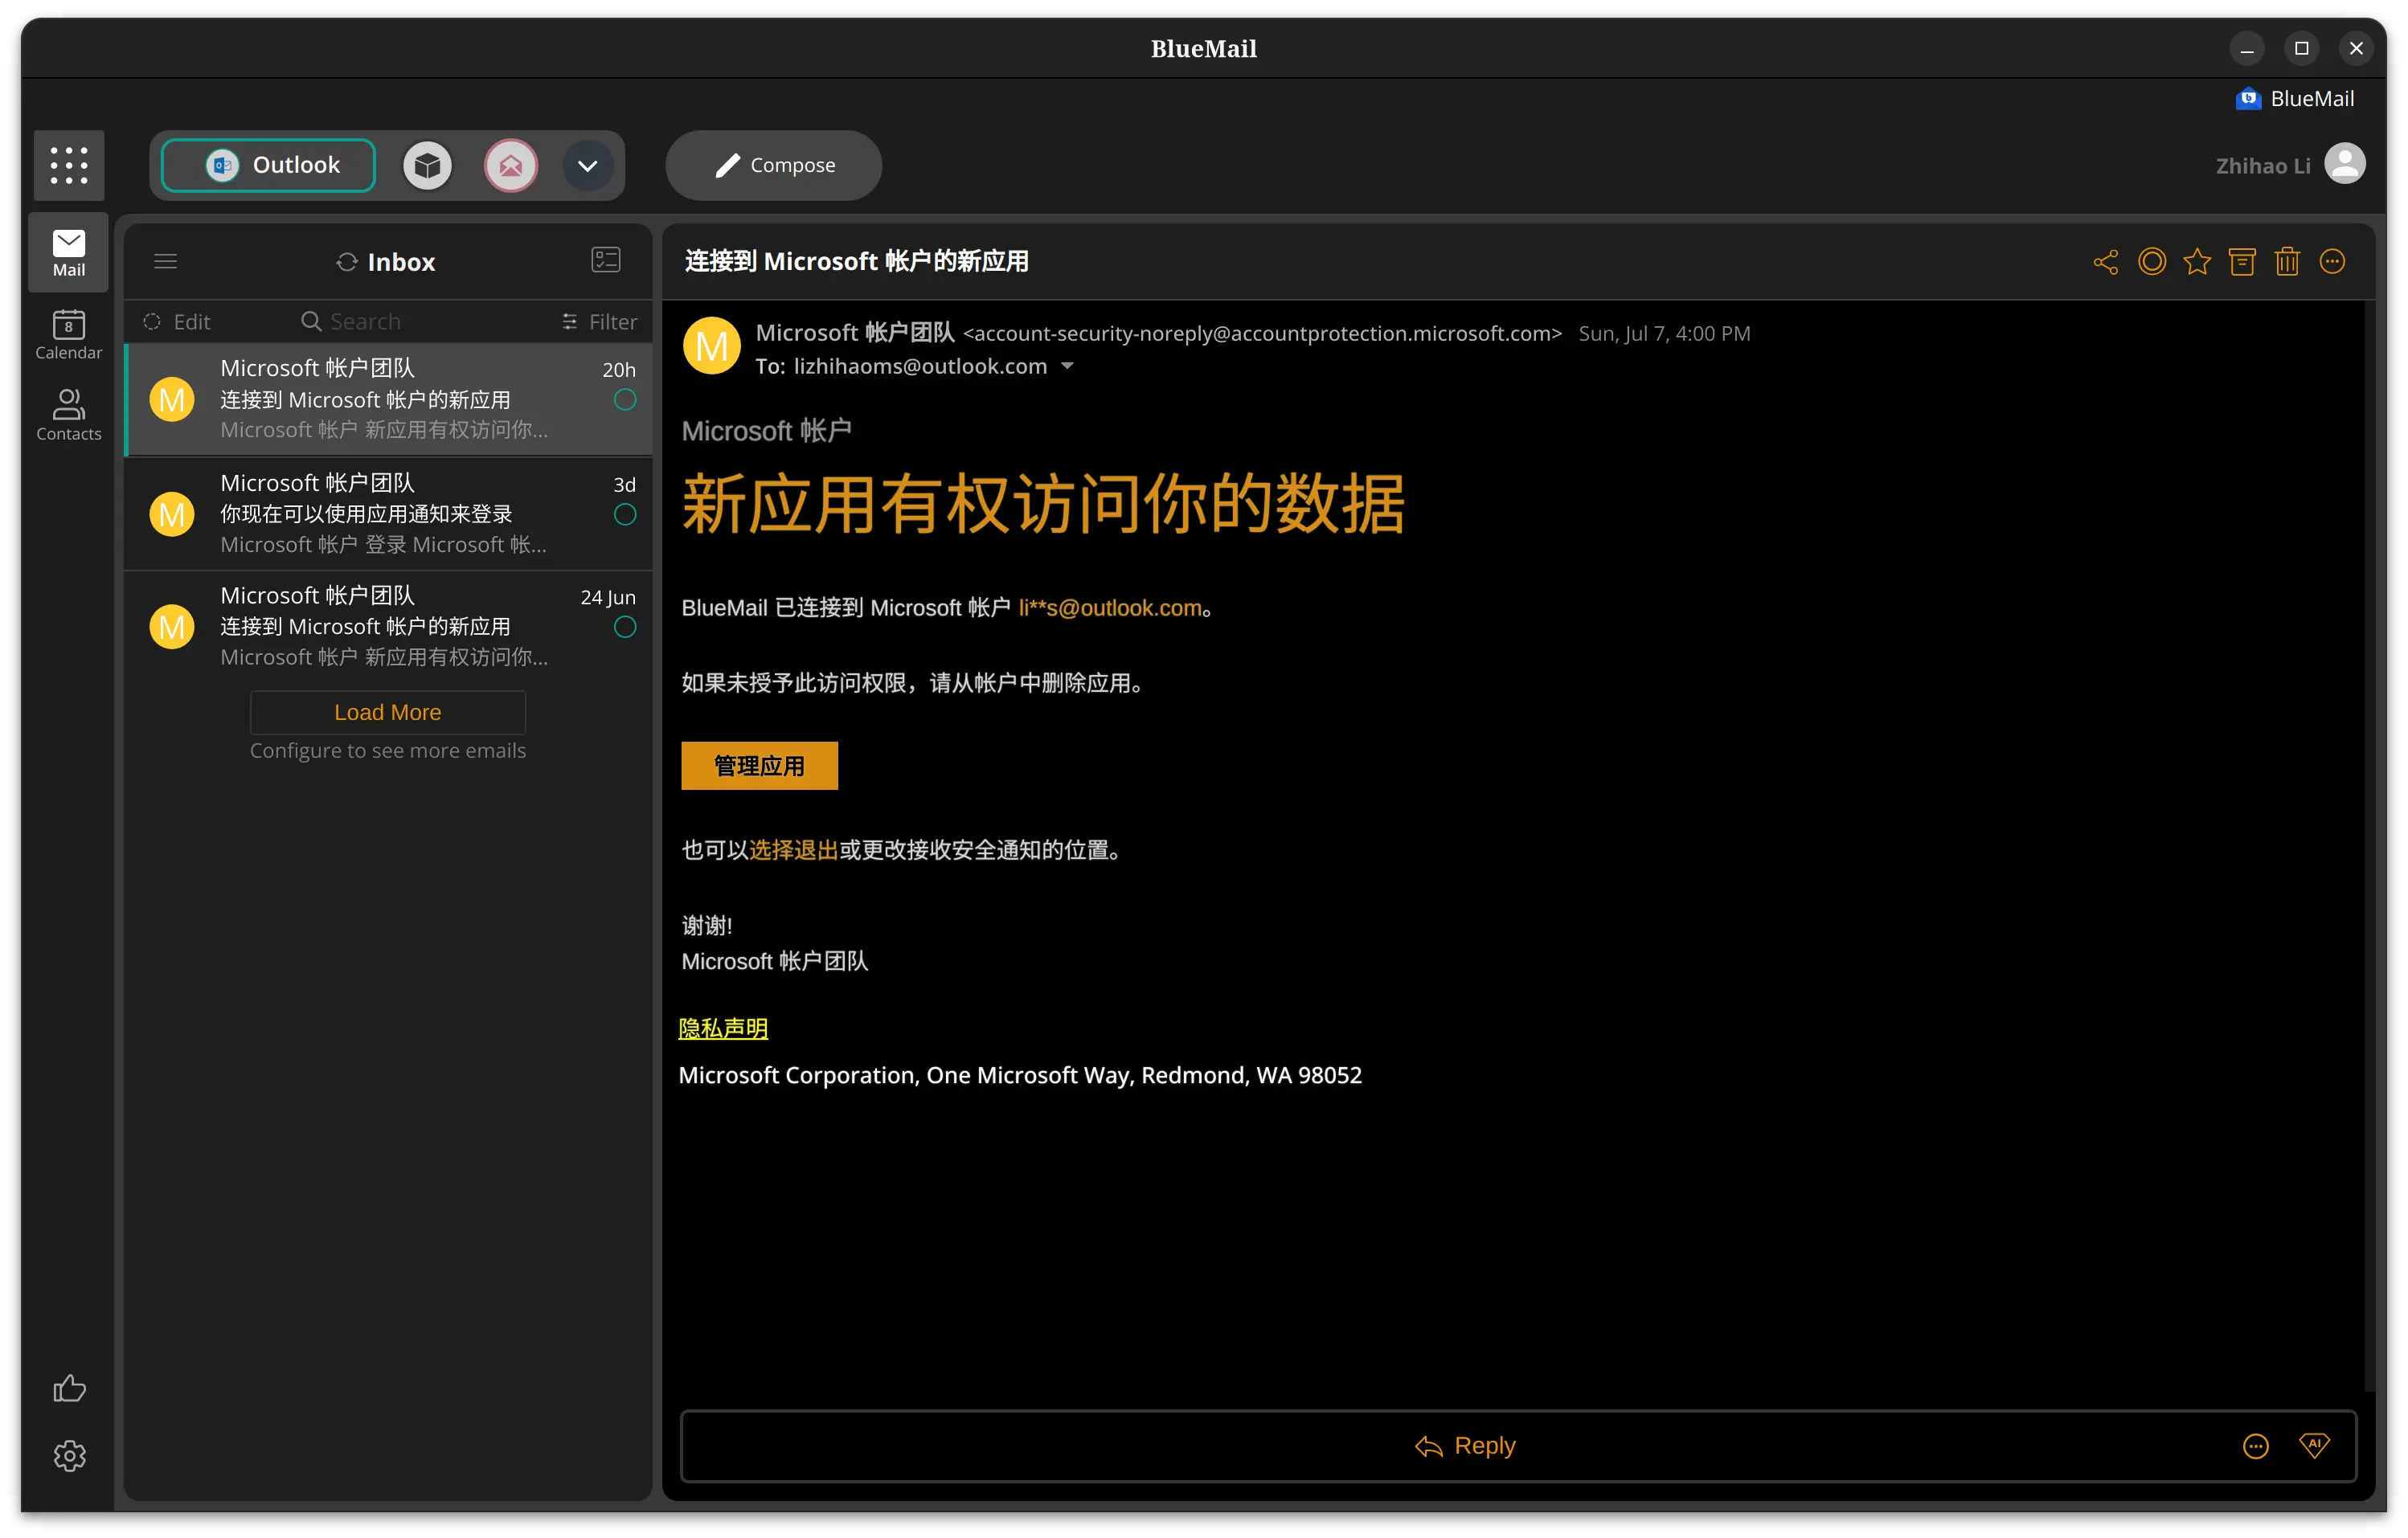Expand the accounts dropdown chevron
Image resolution: width=2408 pixels, height=1538 pixels.
[588, 166]
